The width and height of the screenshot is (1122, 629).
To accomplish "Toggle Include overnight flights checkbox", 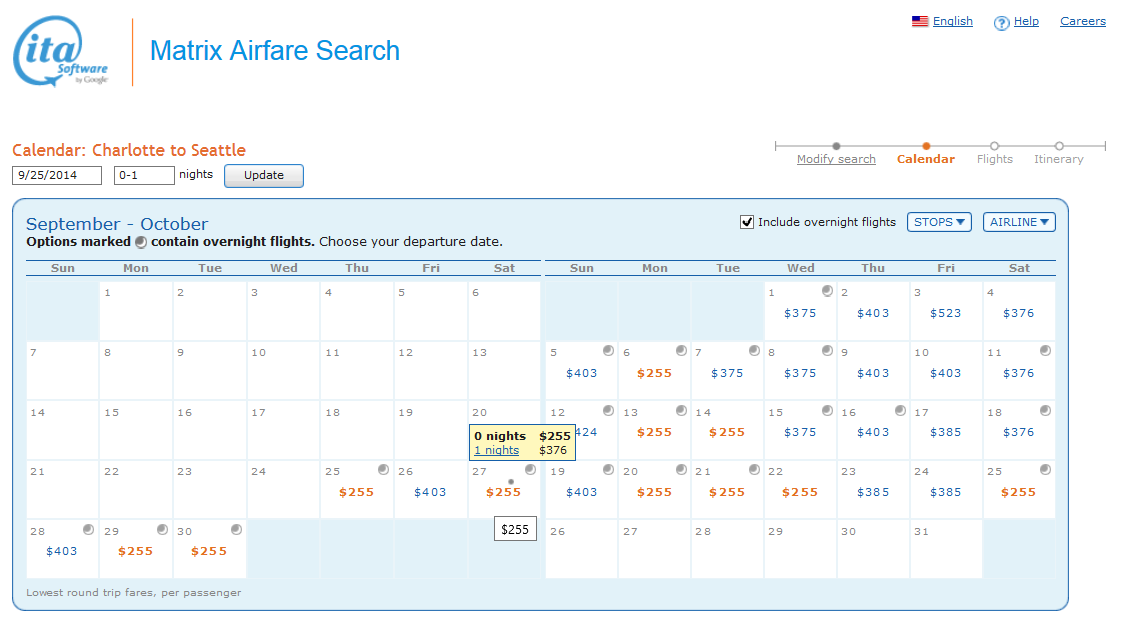I will pos(746,222).
